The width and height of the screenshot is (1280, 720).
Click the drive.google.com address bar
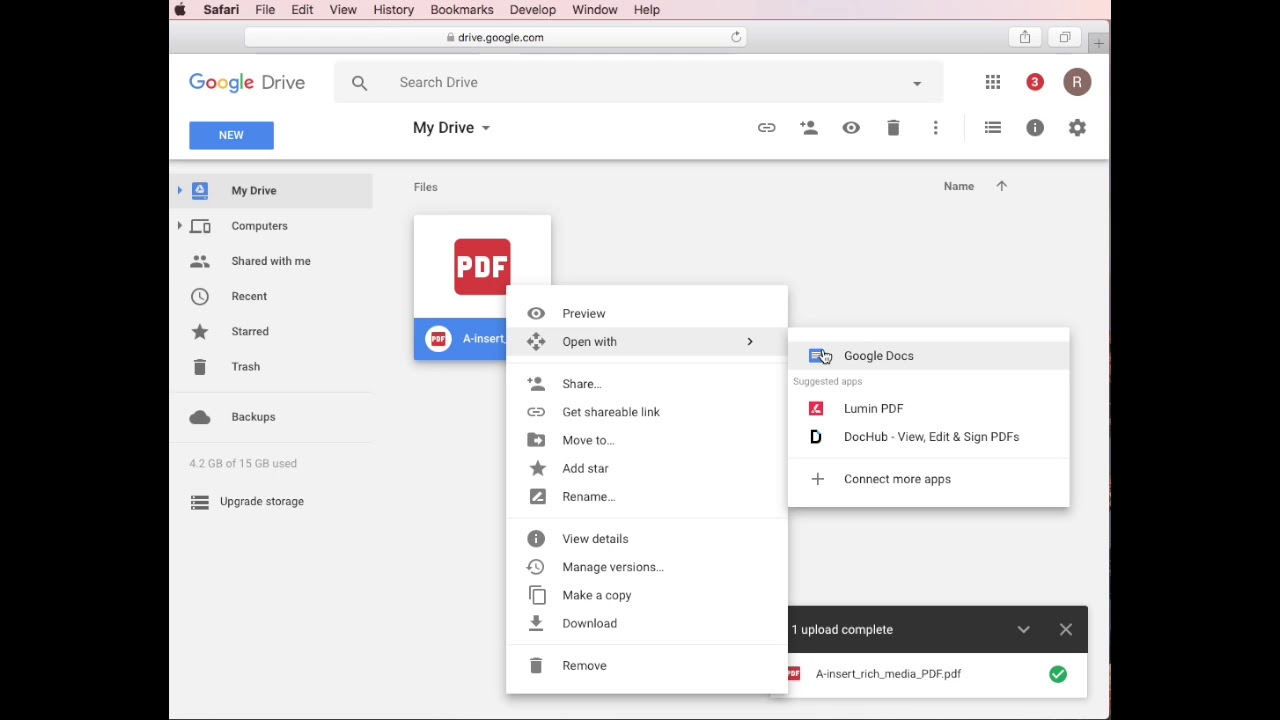[x=495, y=37]
